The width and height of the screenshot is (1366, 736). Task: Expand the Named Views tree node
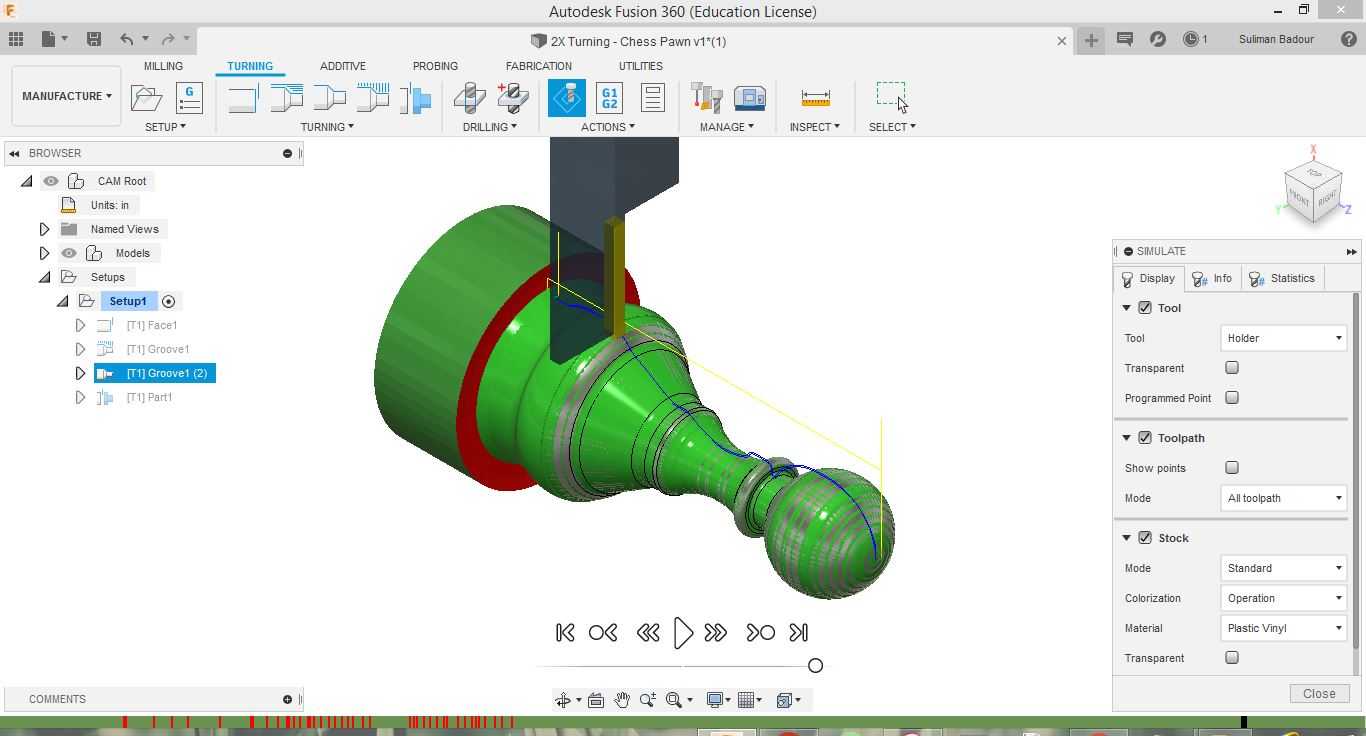[x=44, y=229]
